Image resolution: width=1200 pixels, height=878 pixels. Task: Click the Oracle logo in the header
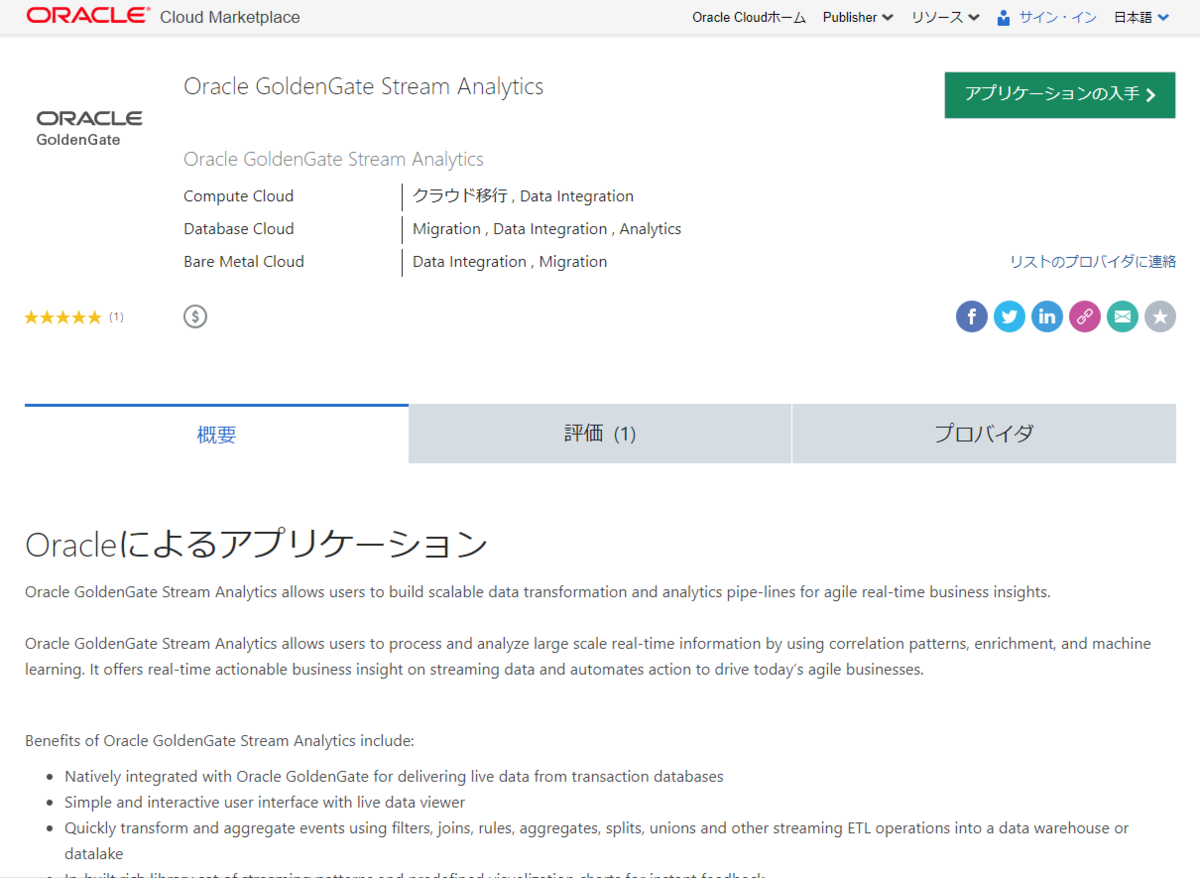87,16
